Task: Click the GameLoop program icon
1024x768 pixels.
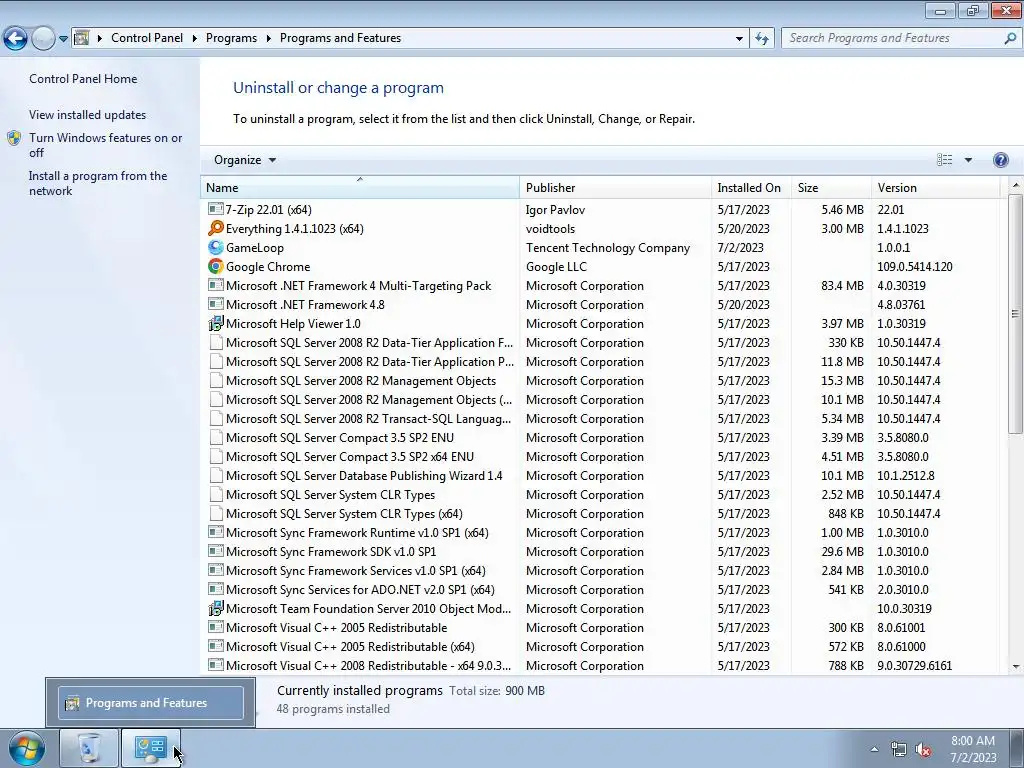Action: coord(216,247)
